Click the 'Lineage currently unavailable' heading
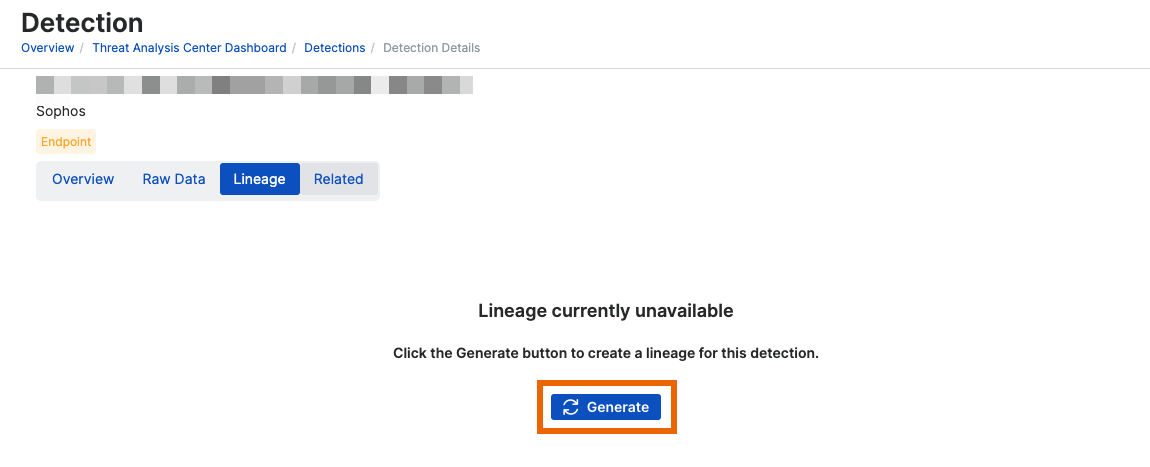The width and height of the screenshot is (1150, 467). 606,311
